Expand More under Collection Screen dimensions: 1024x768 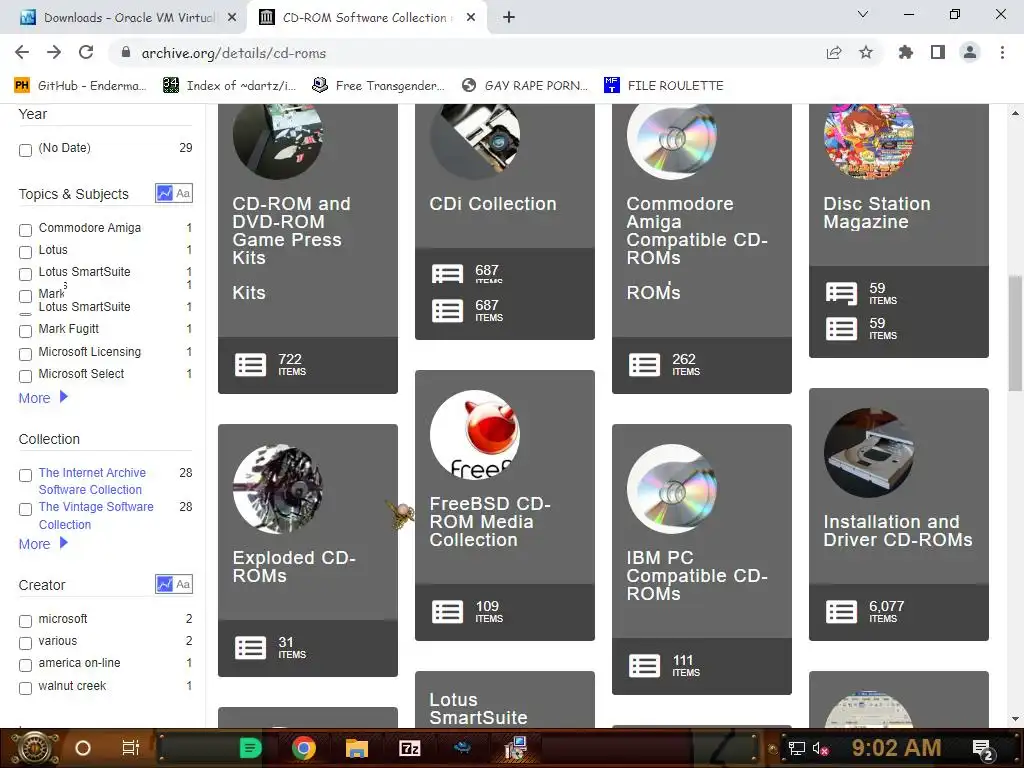[x=43, y=543]
